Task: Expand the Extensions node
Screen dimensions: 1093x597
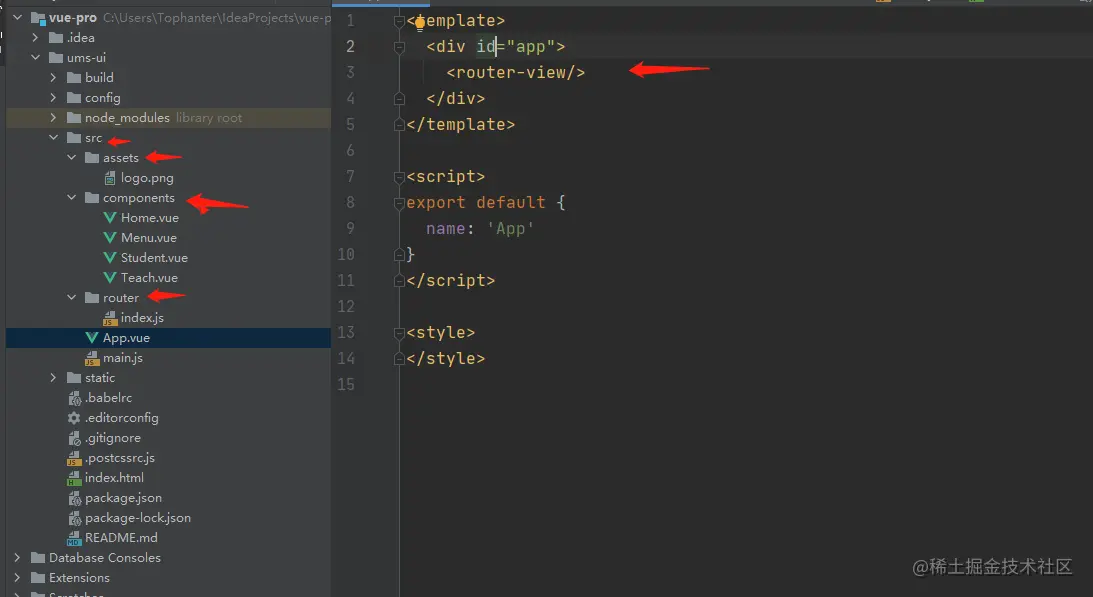Action: [x=17, y=577]
